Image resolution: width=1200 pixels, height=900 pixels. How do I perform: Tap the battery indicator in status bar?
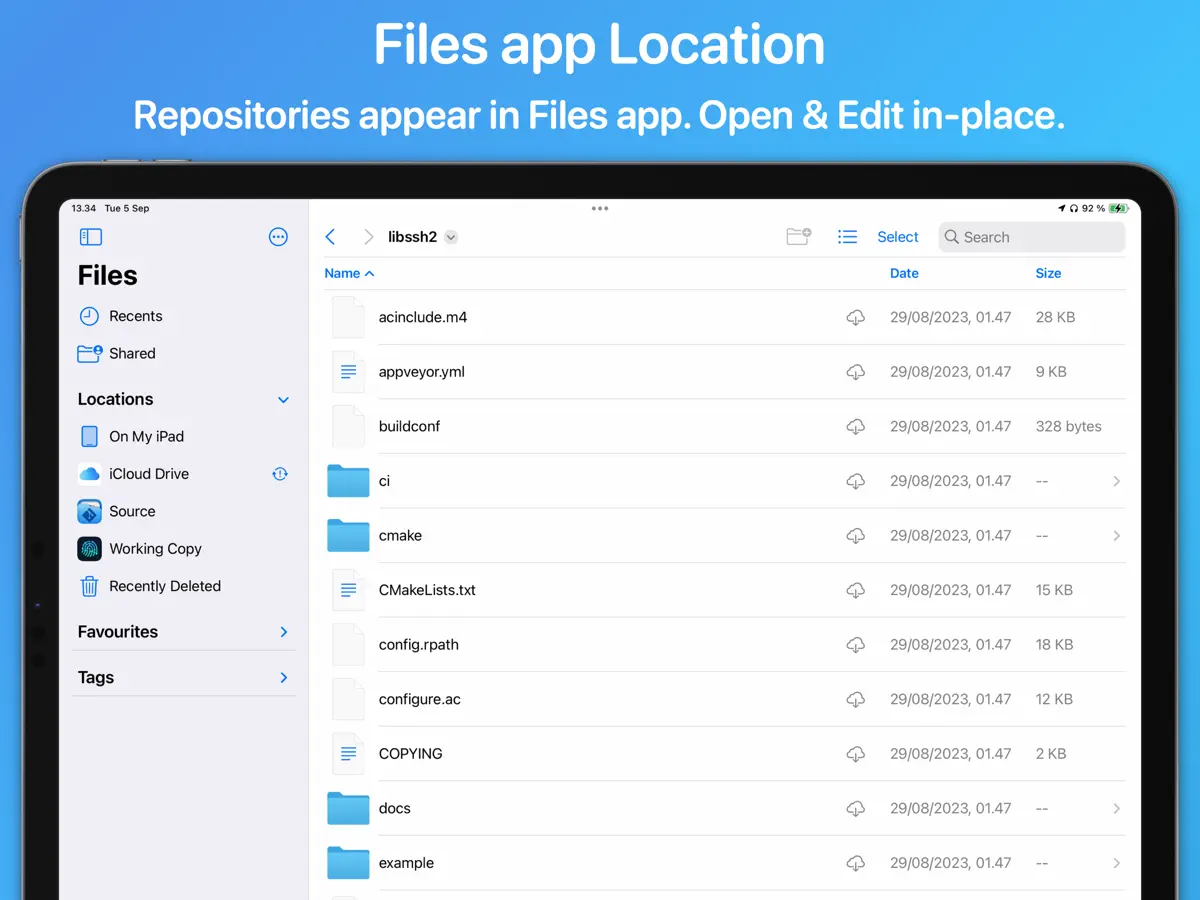[x=1119, y=208]
